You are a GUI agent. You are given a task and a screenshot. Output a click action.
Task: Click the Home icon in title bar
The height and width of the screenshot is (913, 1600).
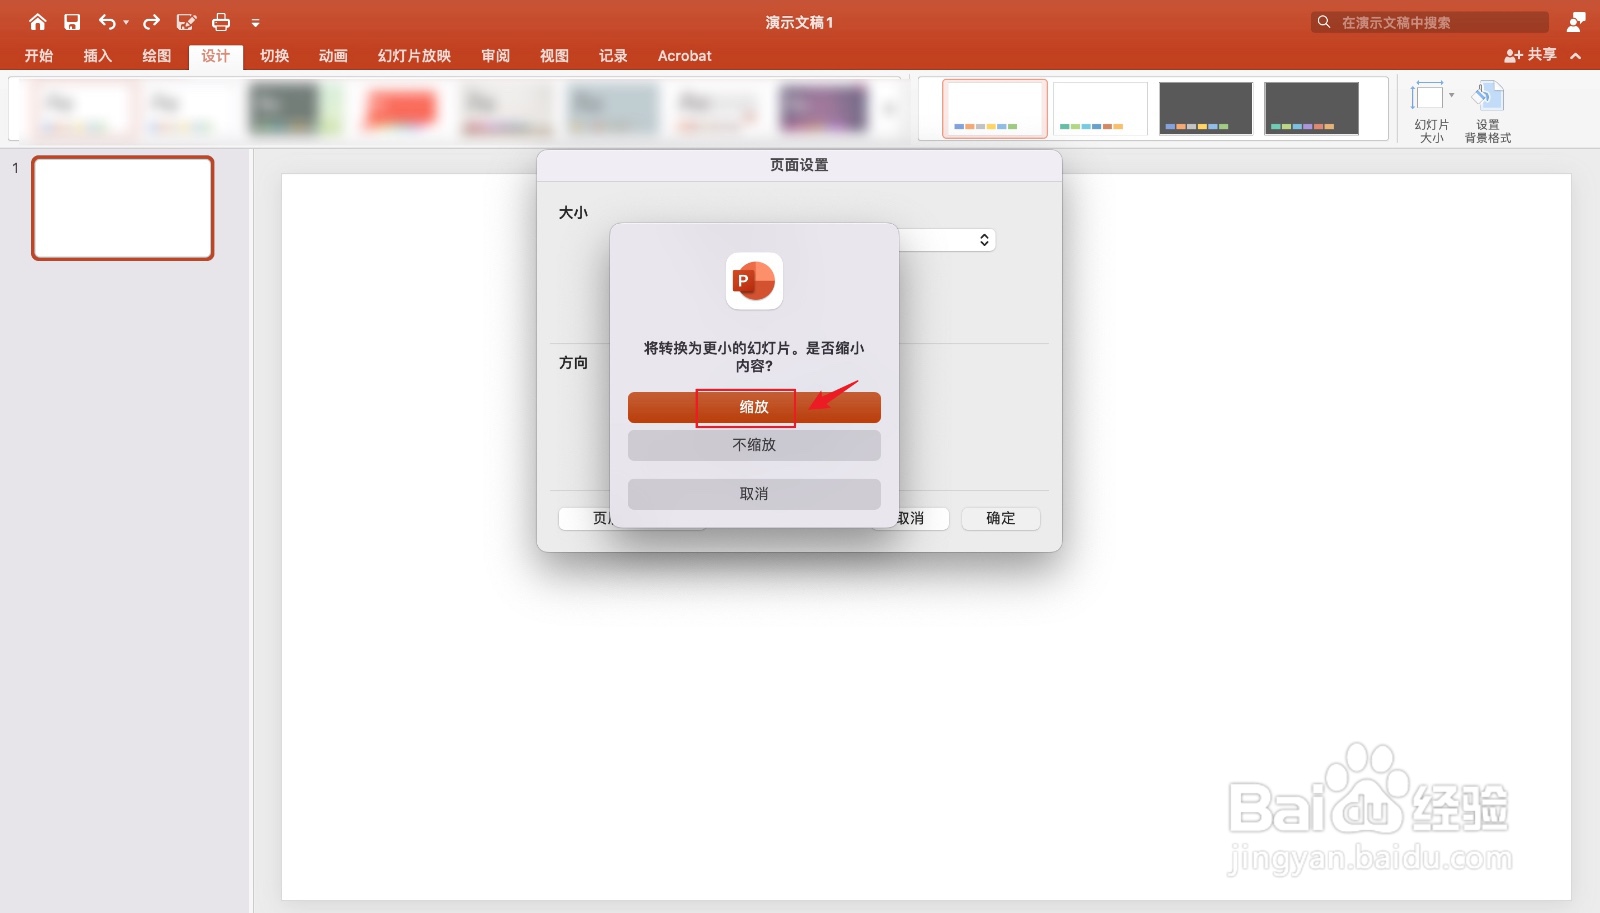pos(38,22)
